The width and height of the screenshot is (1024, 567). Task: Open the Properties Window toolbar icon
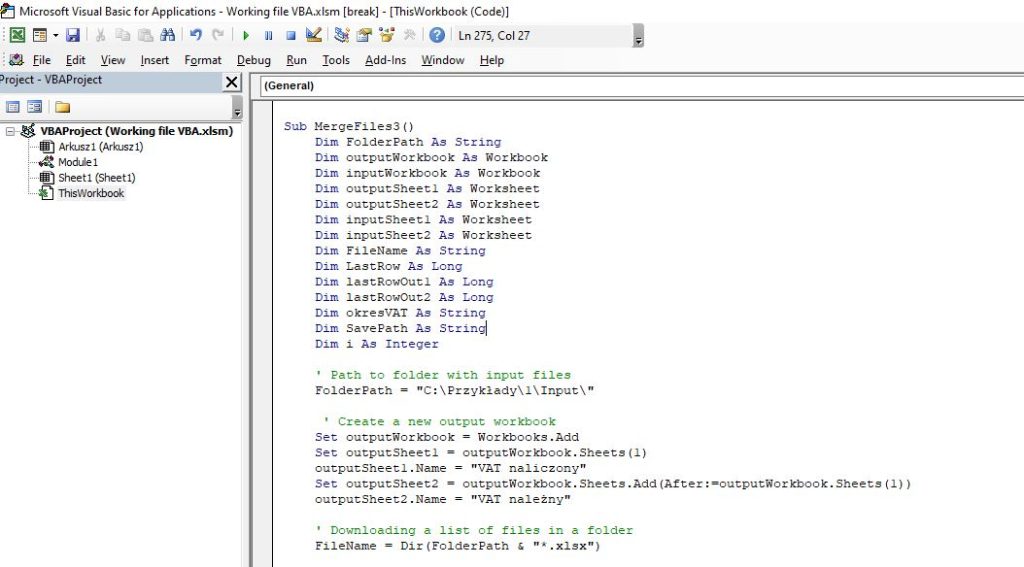[x=364, y=35]
